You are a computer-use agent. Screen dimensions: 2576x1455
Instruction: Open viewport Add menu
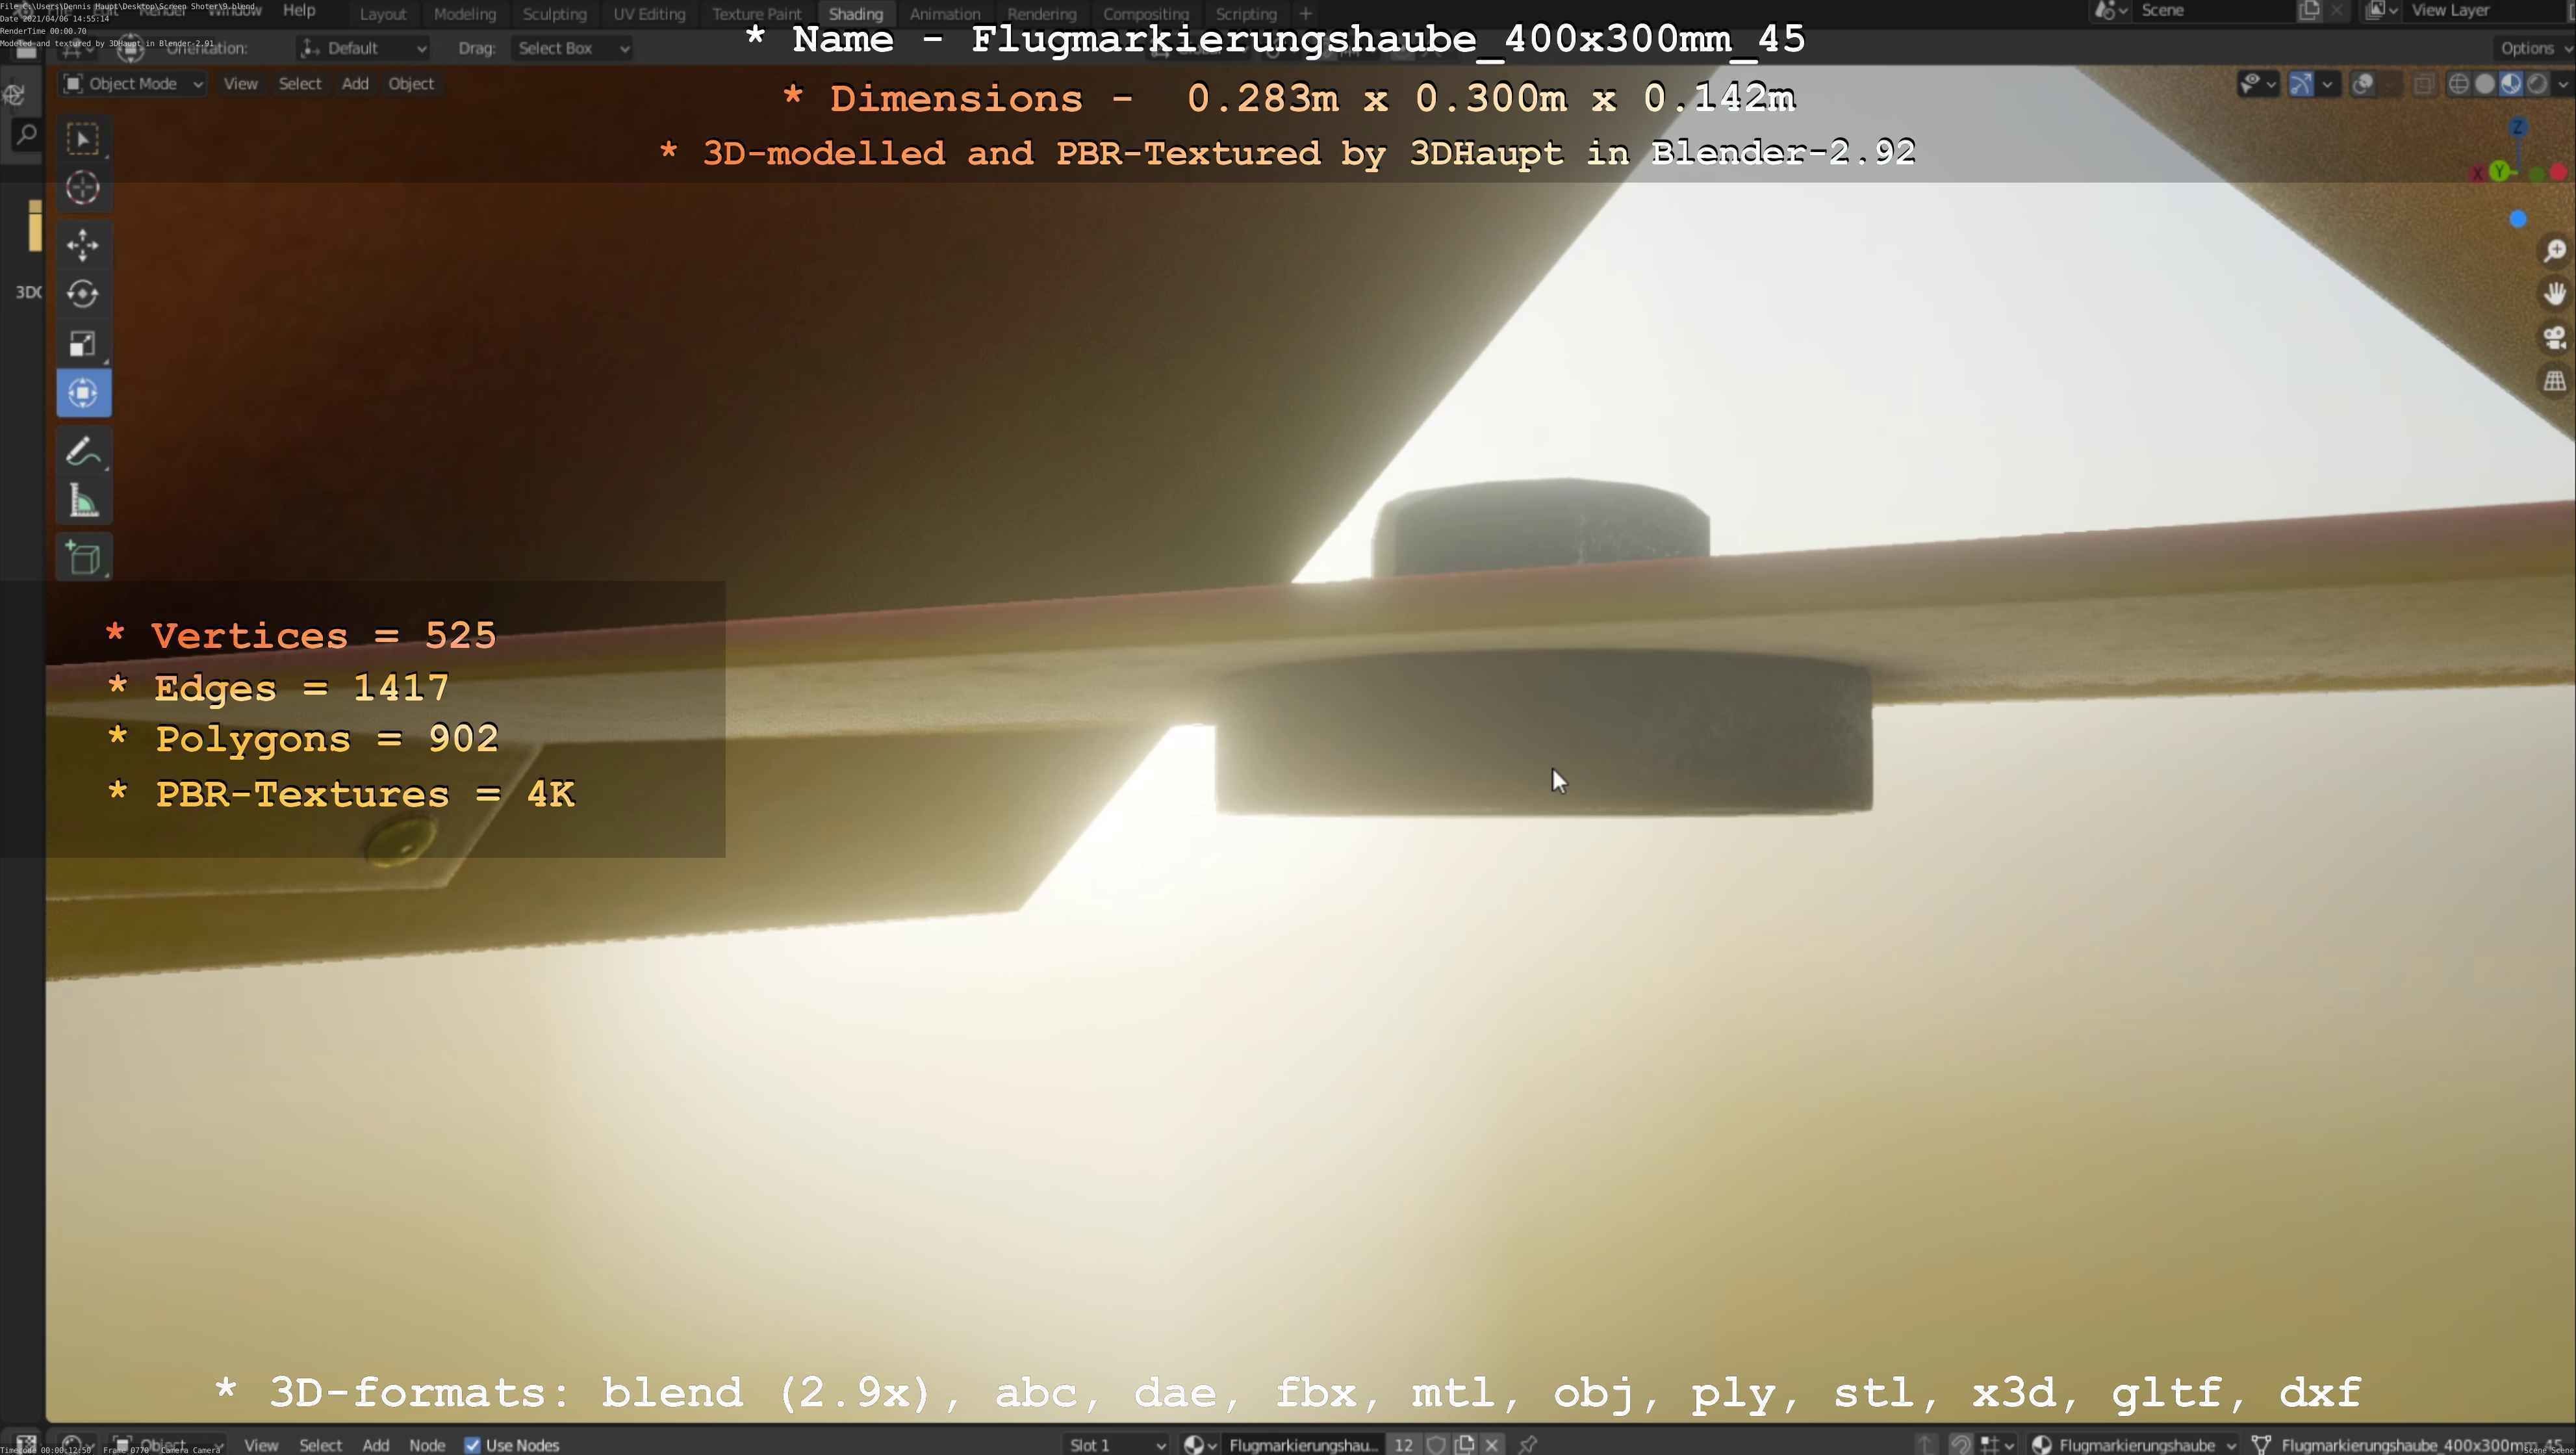point(355,84)
